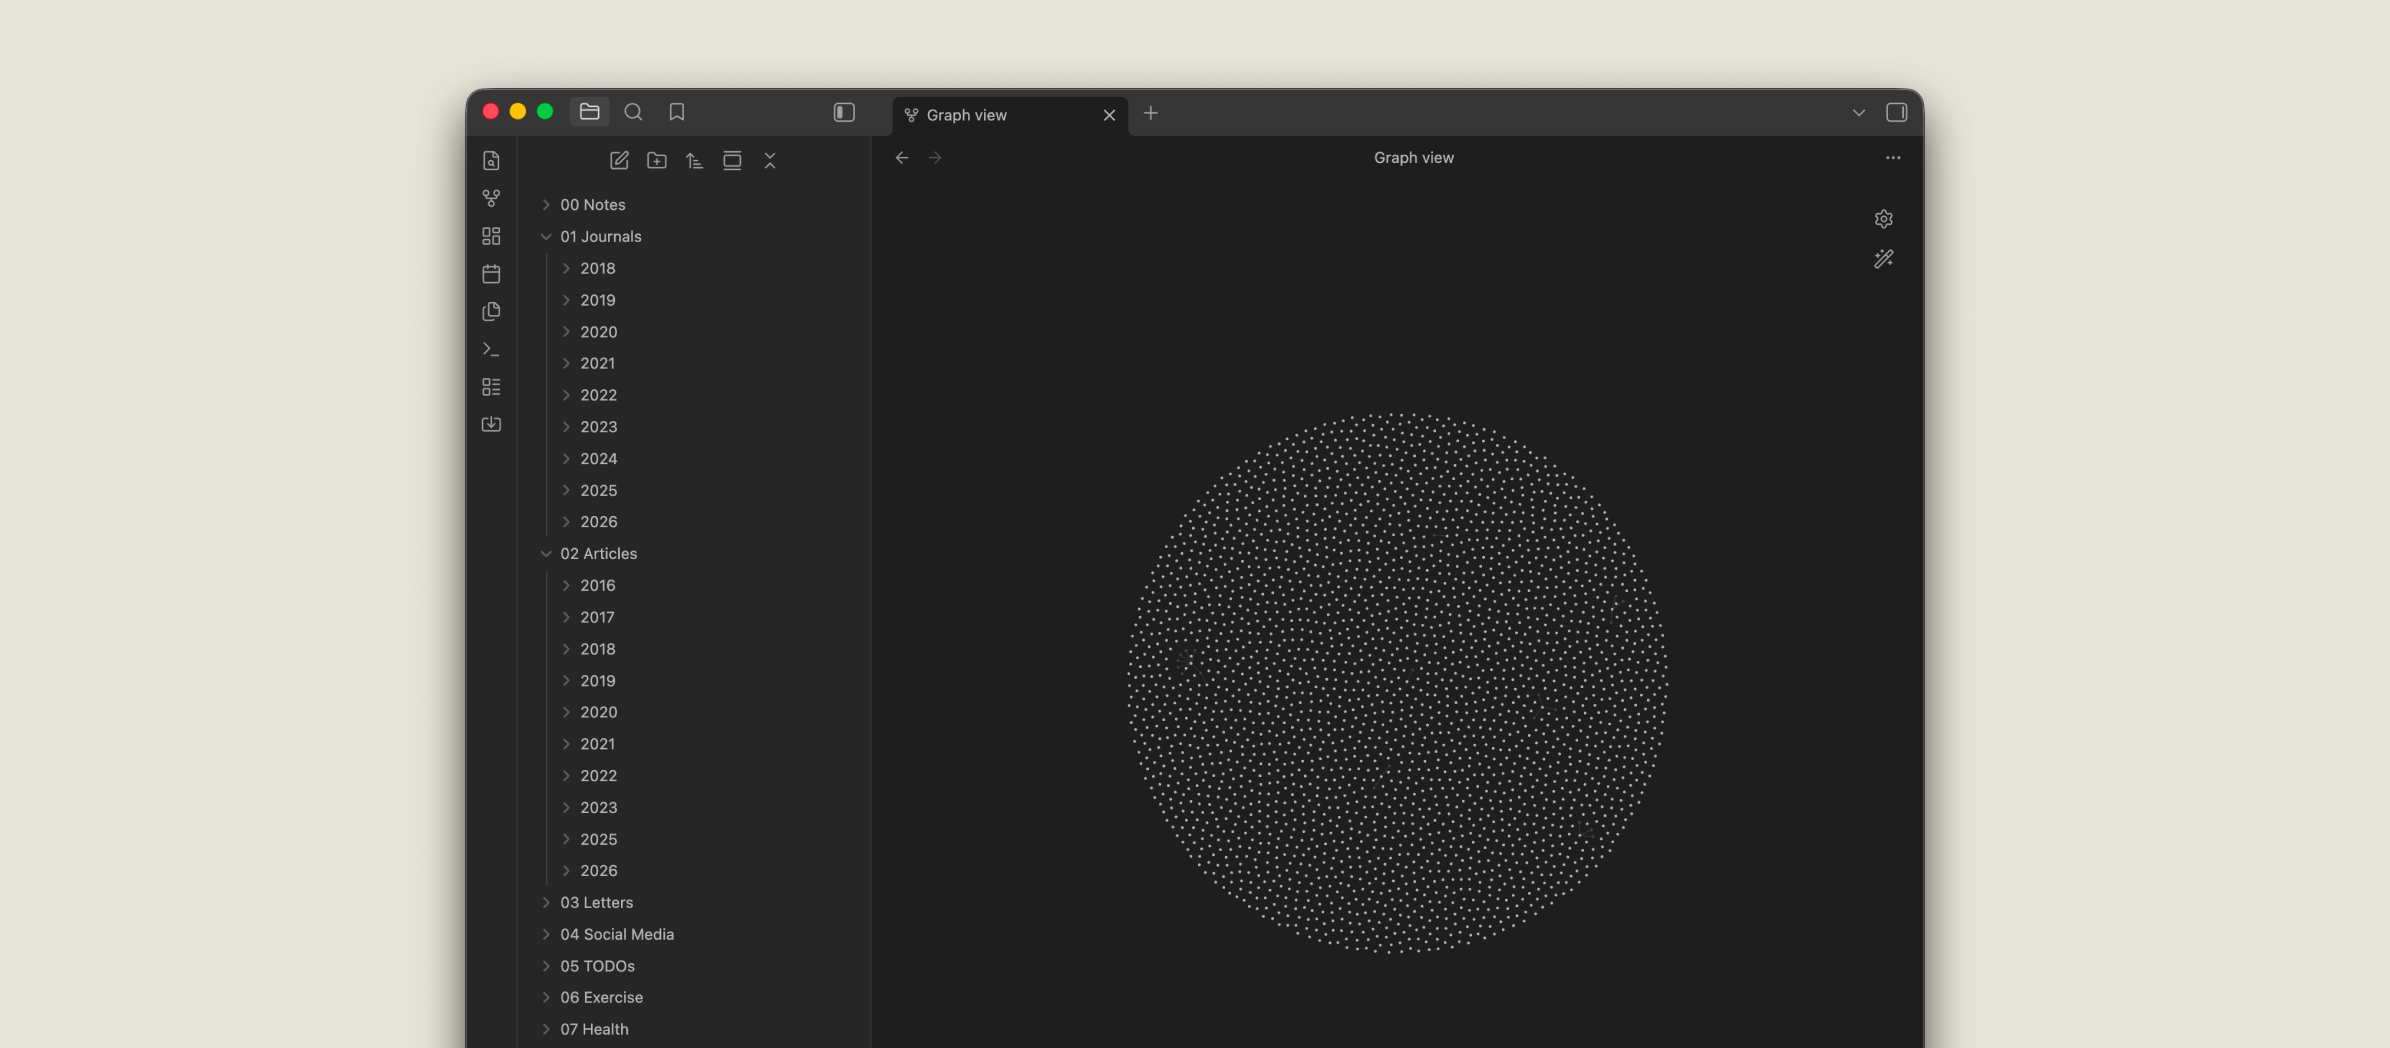Change the file explorer sort order
Viewport: 2390px width, 1048px height.
pyautogui.click(x=694, y=160)
